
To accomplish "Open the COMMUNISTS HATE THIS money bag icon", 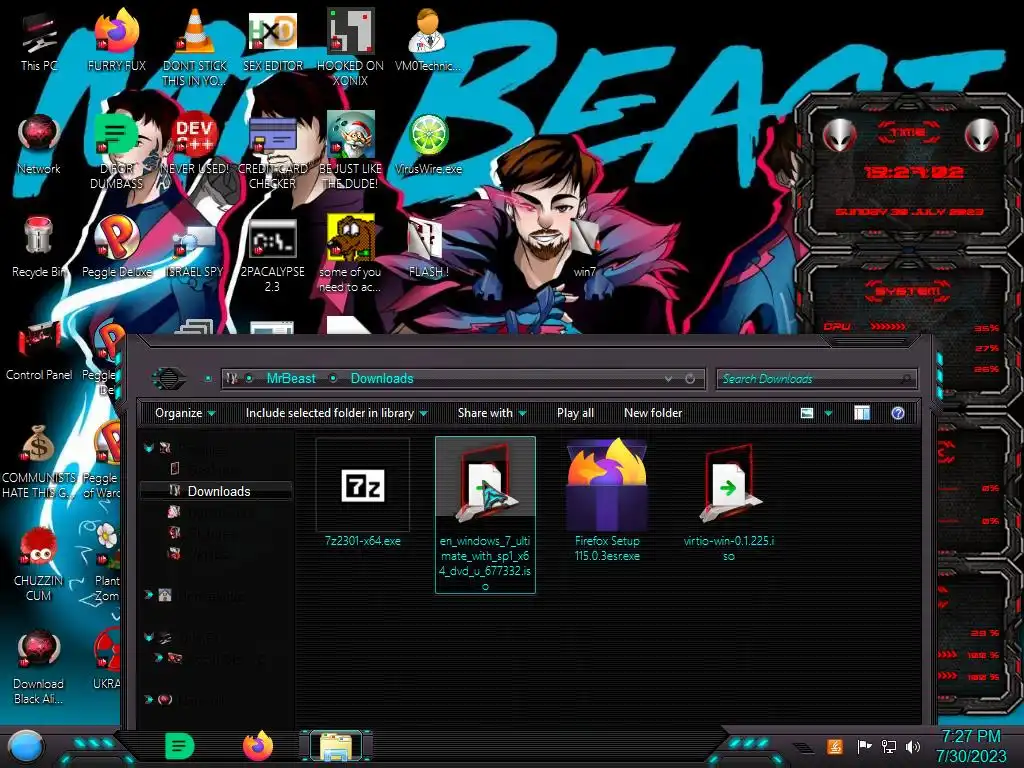I will tap(39, 460).
